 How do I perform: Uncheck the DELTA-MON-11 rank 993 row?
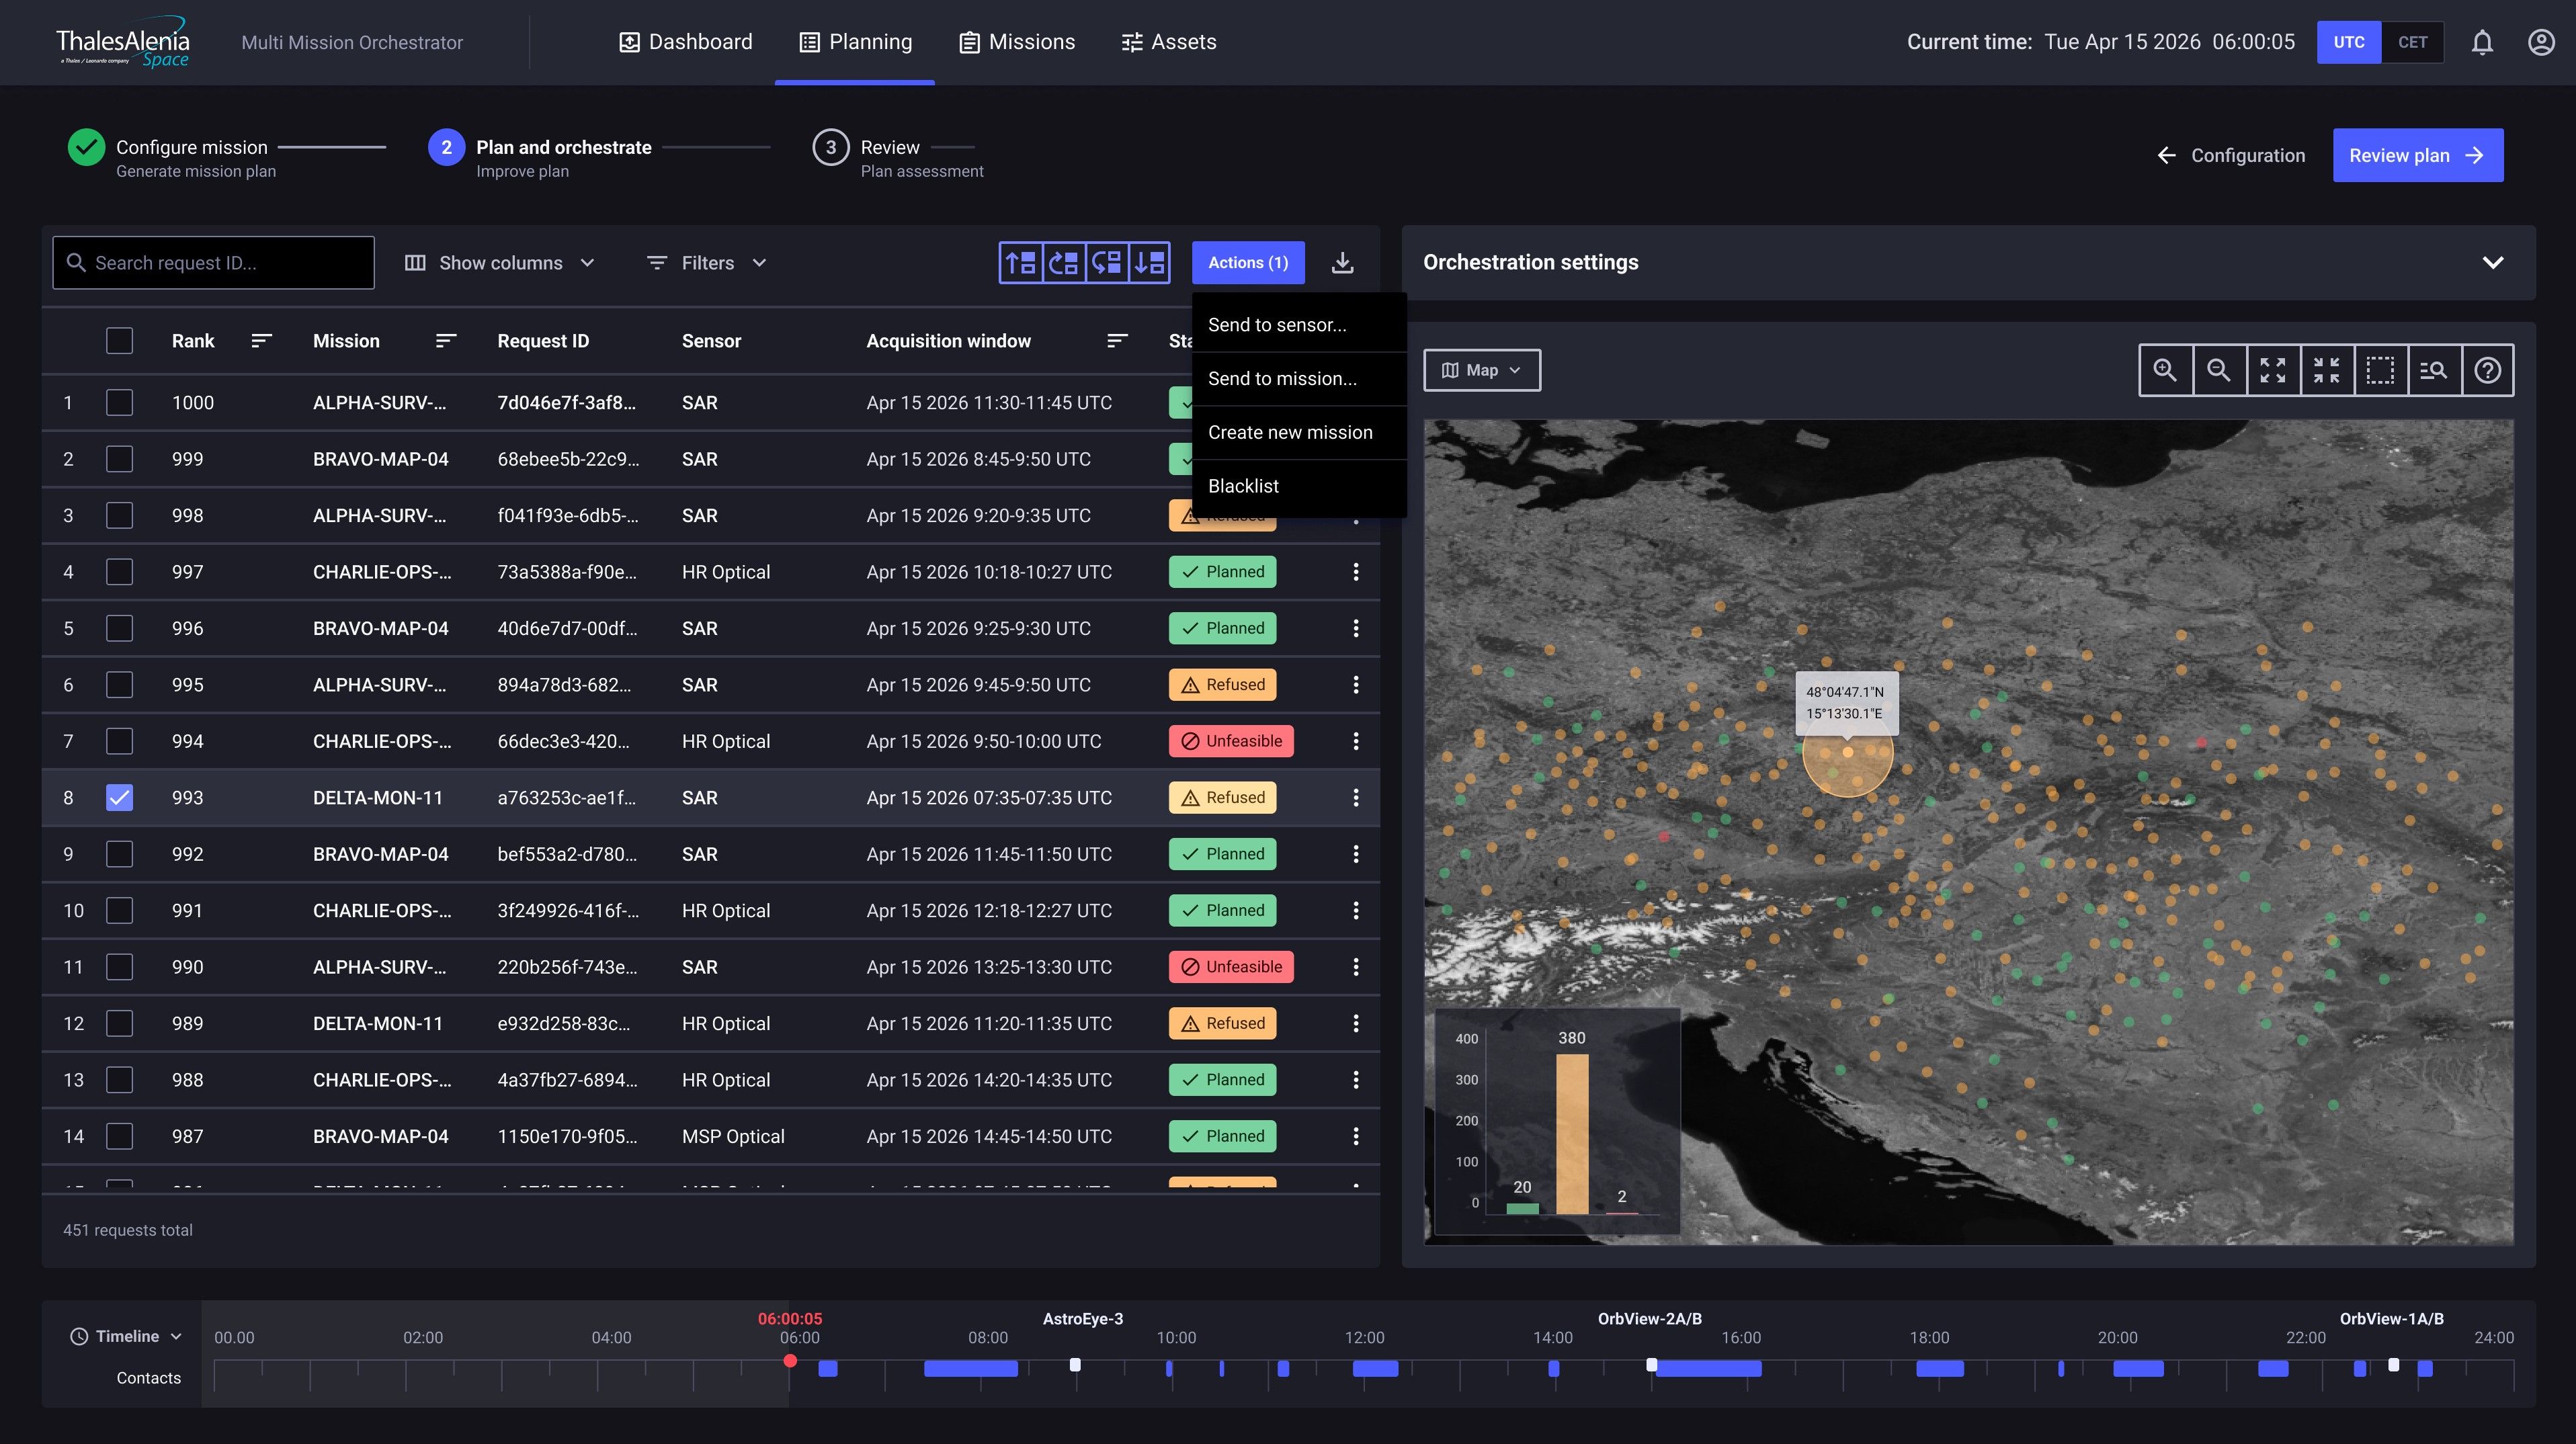(119, 798)
